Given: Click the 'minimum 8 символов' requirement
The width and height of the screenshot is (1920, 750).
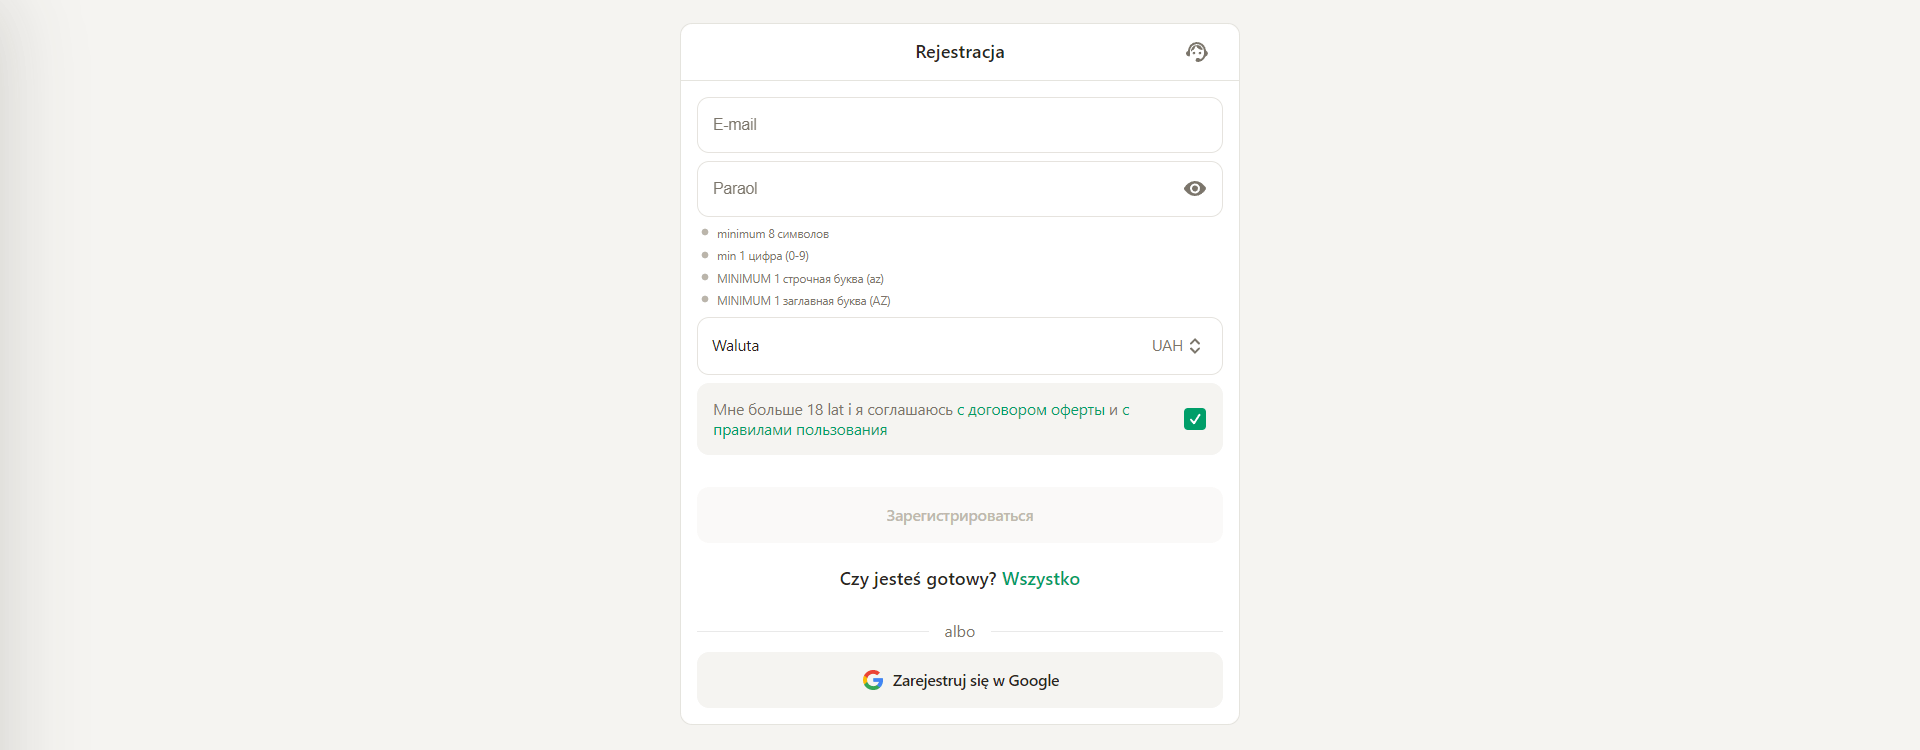Looking at the screenshot, I should coord(772,234).
